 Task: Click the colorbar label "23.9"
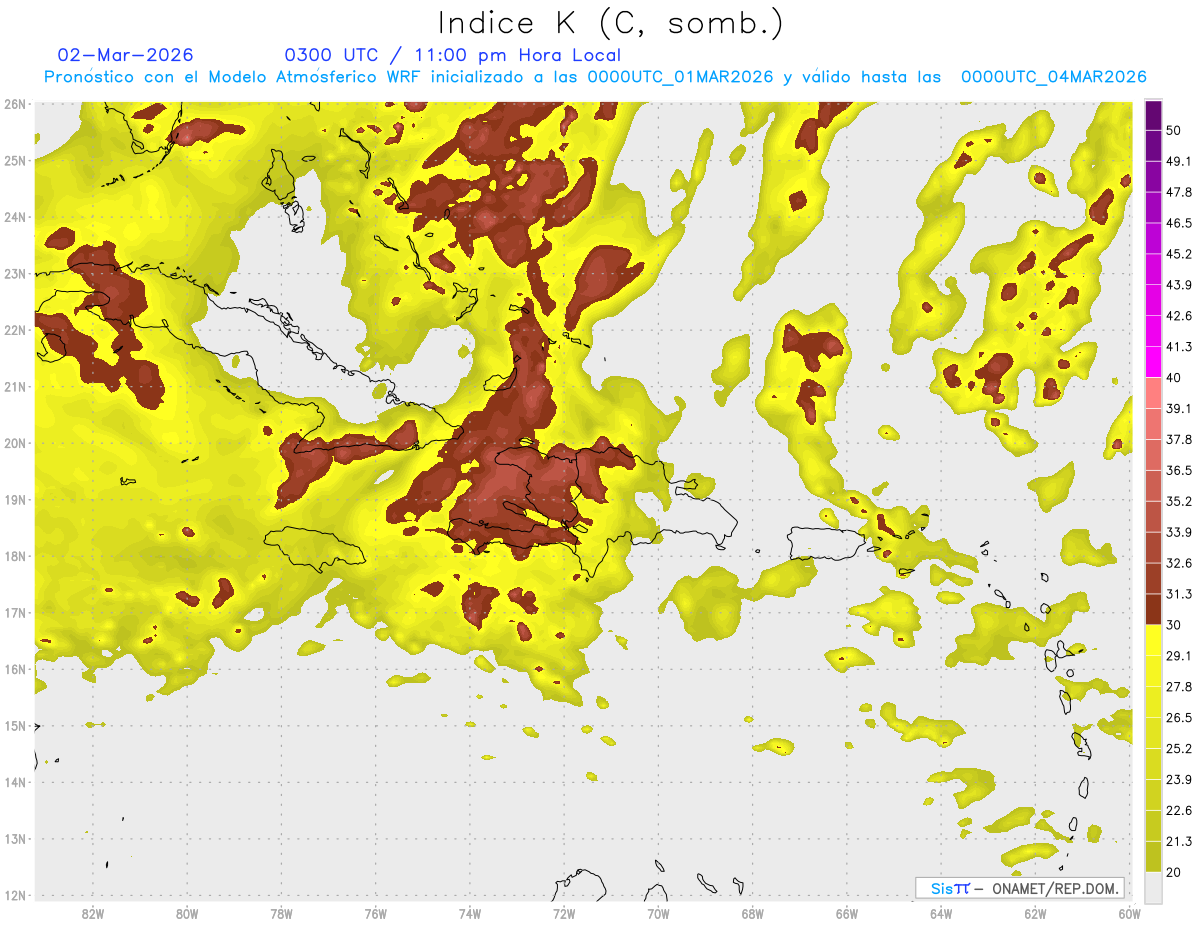pos(1178,780)
